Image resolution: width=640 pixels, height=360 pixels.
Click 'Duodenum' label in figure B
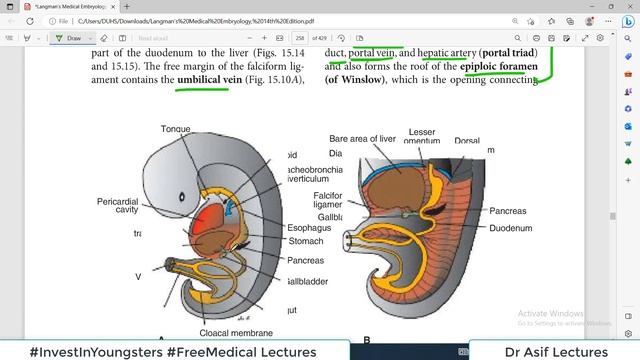pos(511,228)
